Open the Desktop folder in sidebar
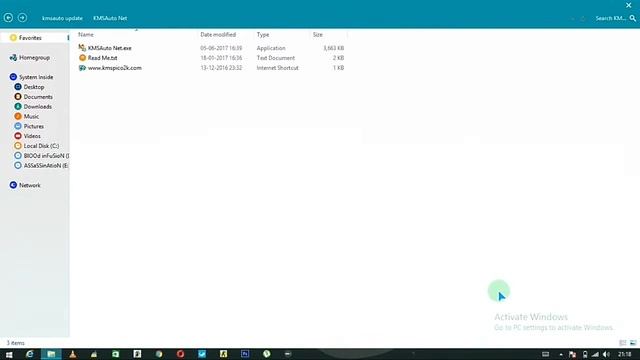The height and width of the screenshot is (360, 640). [33, 87]
